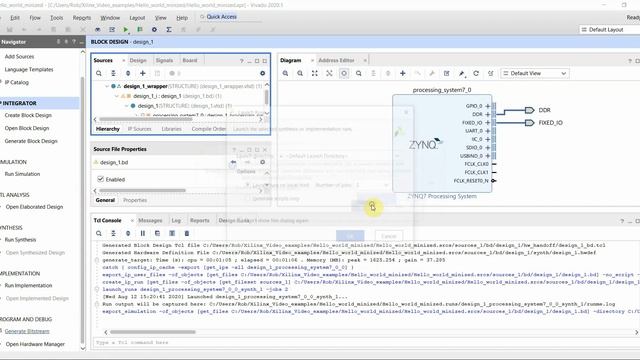This screenshot has height=360, width=640.
Task: Validate design icon in Diagram toolbar
Action: (447, 73)
